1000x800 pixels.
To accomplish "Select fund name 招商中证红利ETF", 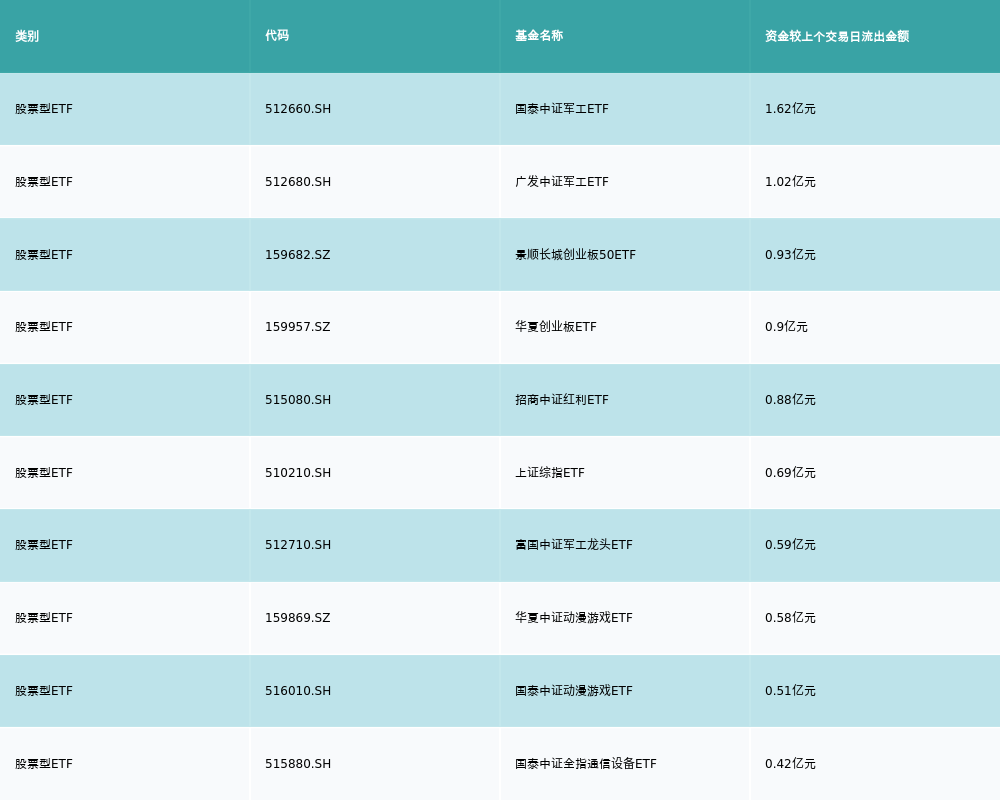I will tap(562, 400).
